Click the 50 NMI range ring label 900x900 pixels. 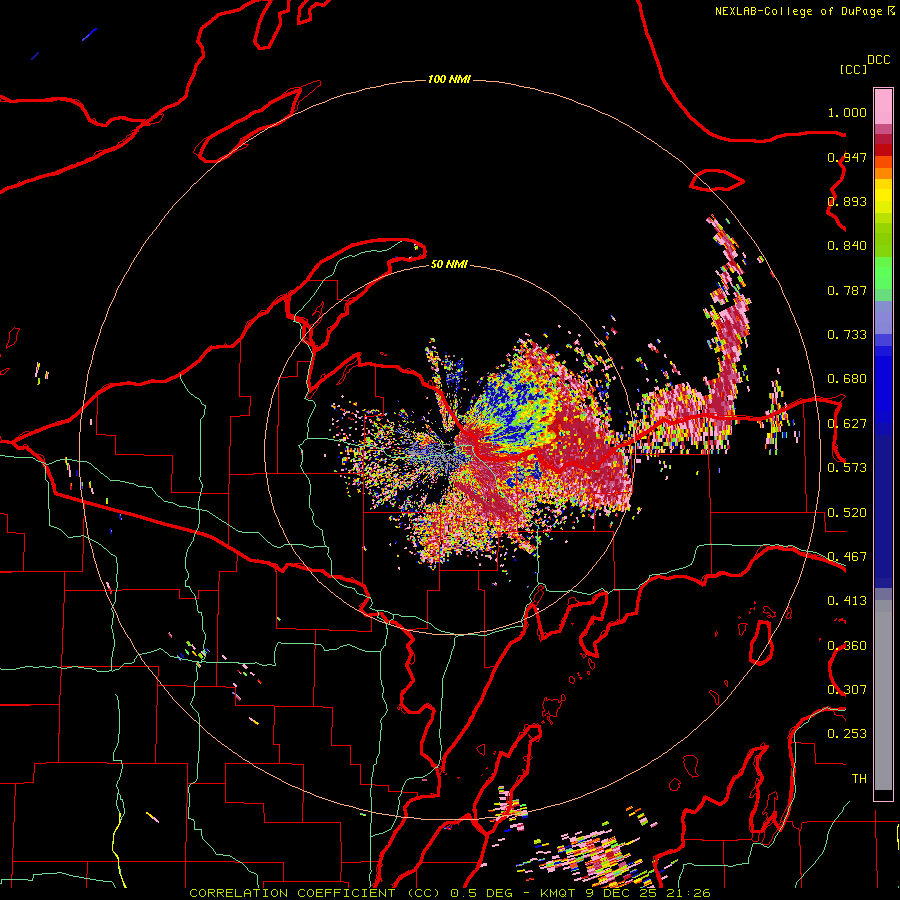tap(449, 264)
